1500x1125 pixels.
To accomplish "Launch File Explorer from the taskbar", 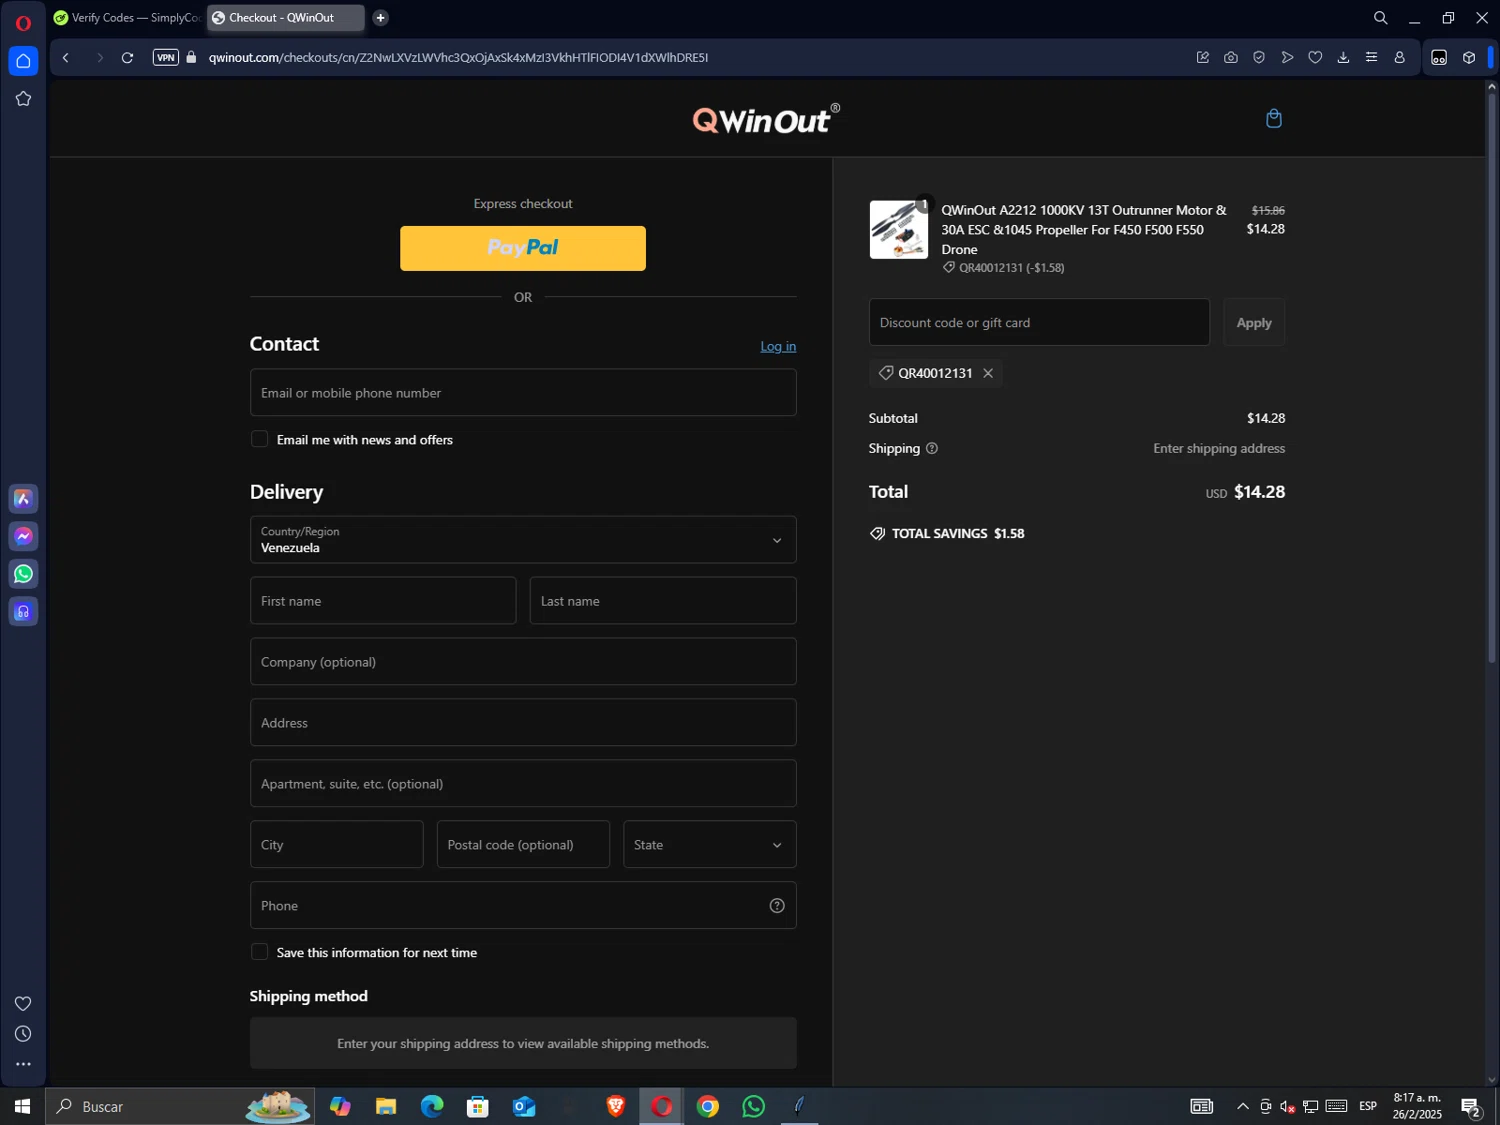I will click(386, 1107).
